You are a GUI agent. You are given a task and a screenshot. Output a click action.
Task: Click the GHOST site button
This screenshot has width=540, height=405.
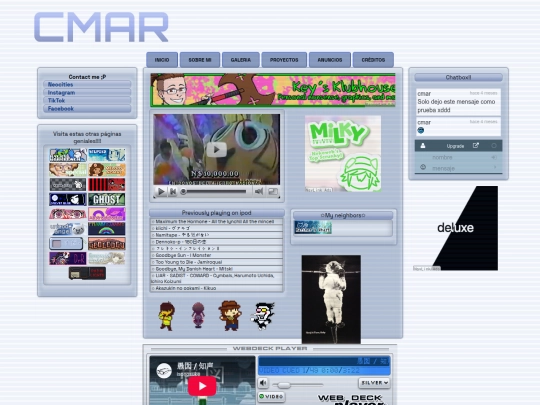coord(107,199)
